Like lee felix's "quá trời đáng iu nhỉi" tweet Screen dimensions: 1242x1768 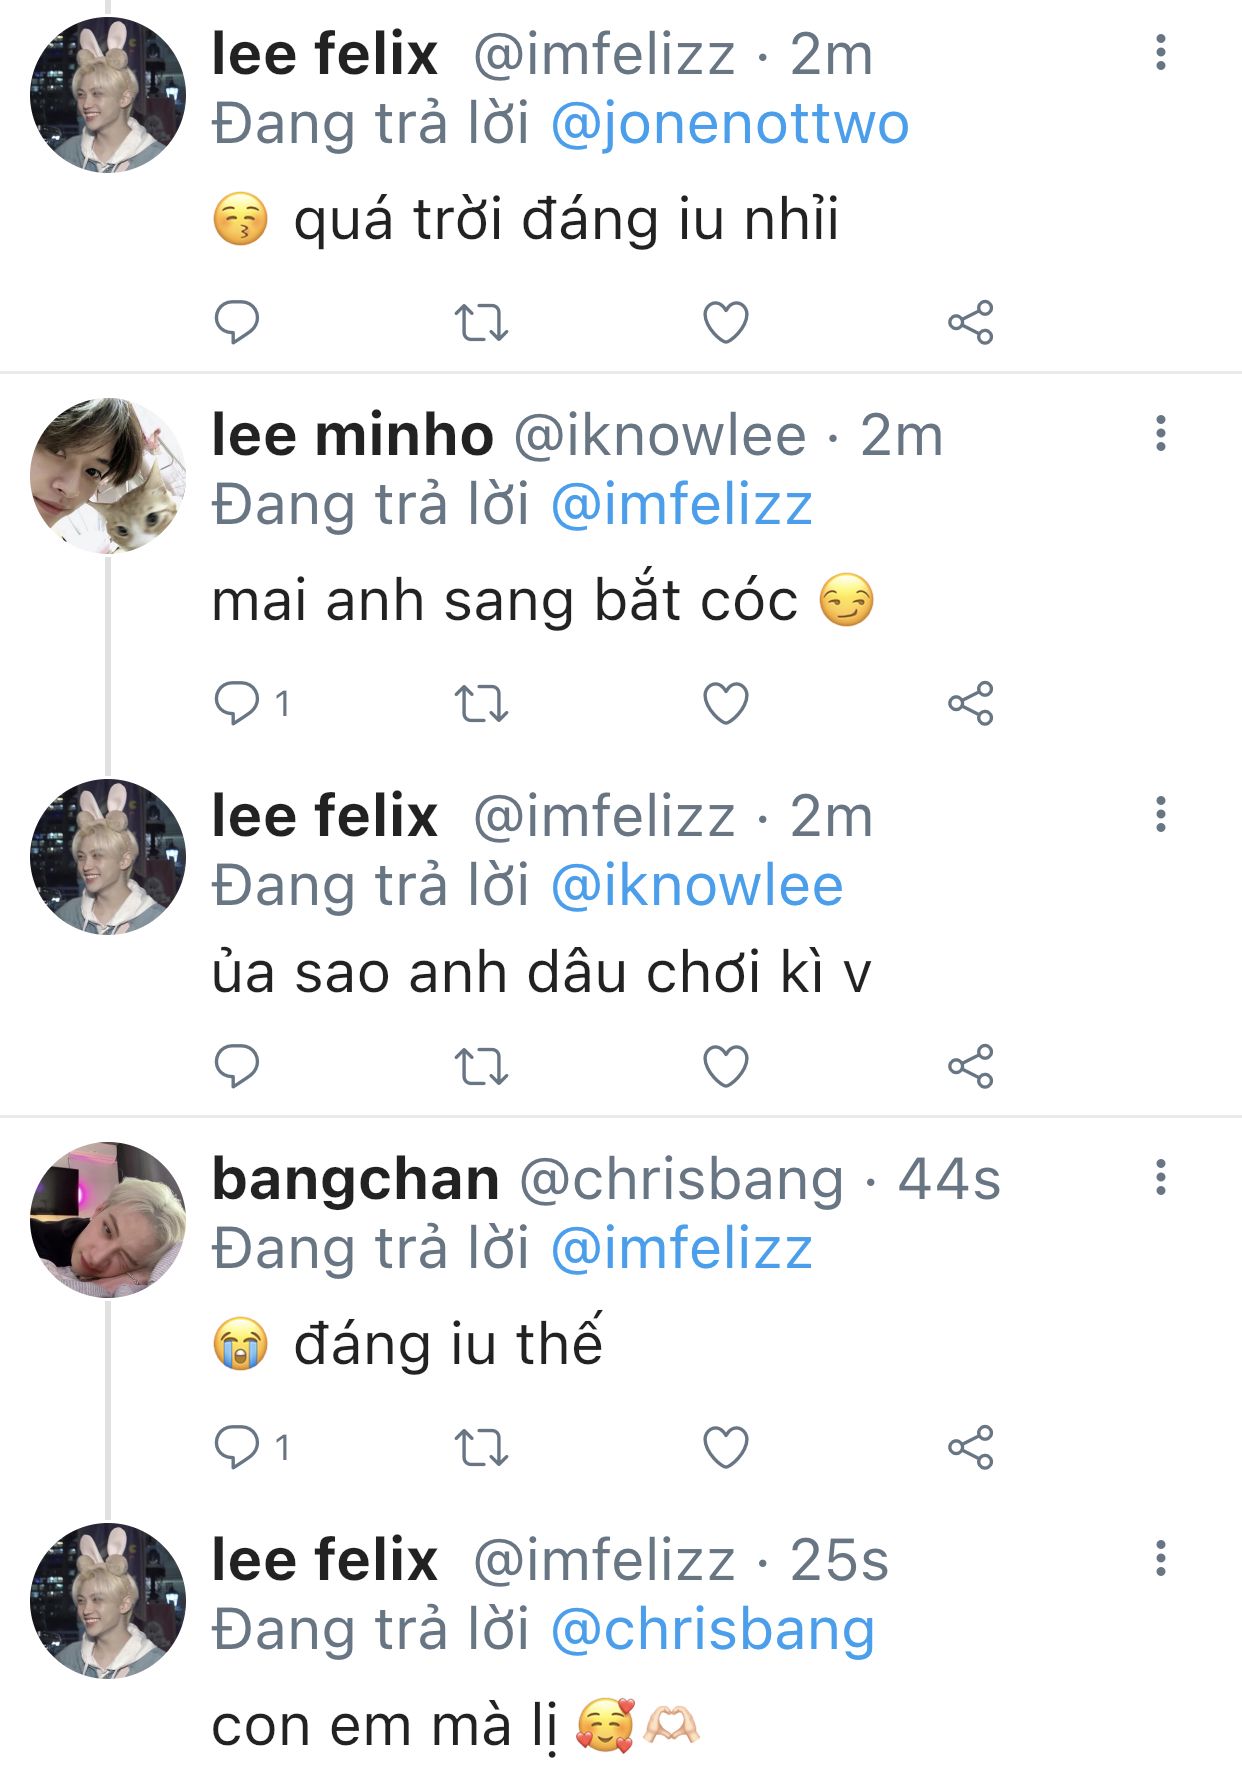pos(726,322)
